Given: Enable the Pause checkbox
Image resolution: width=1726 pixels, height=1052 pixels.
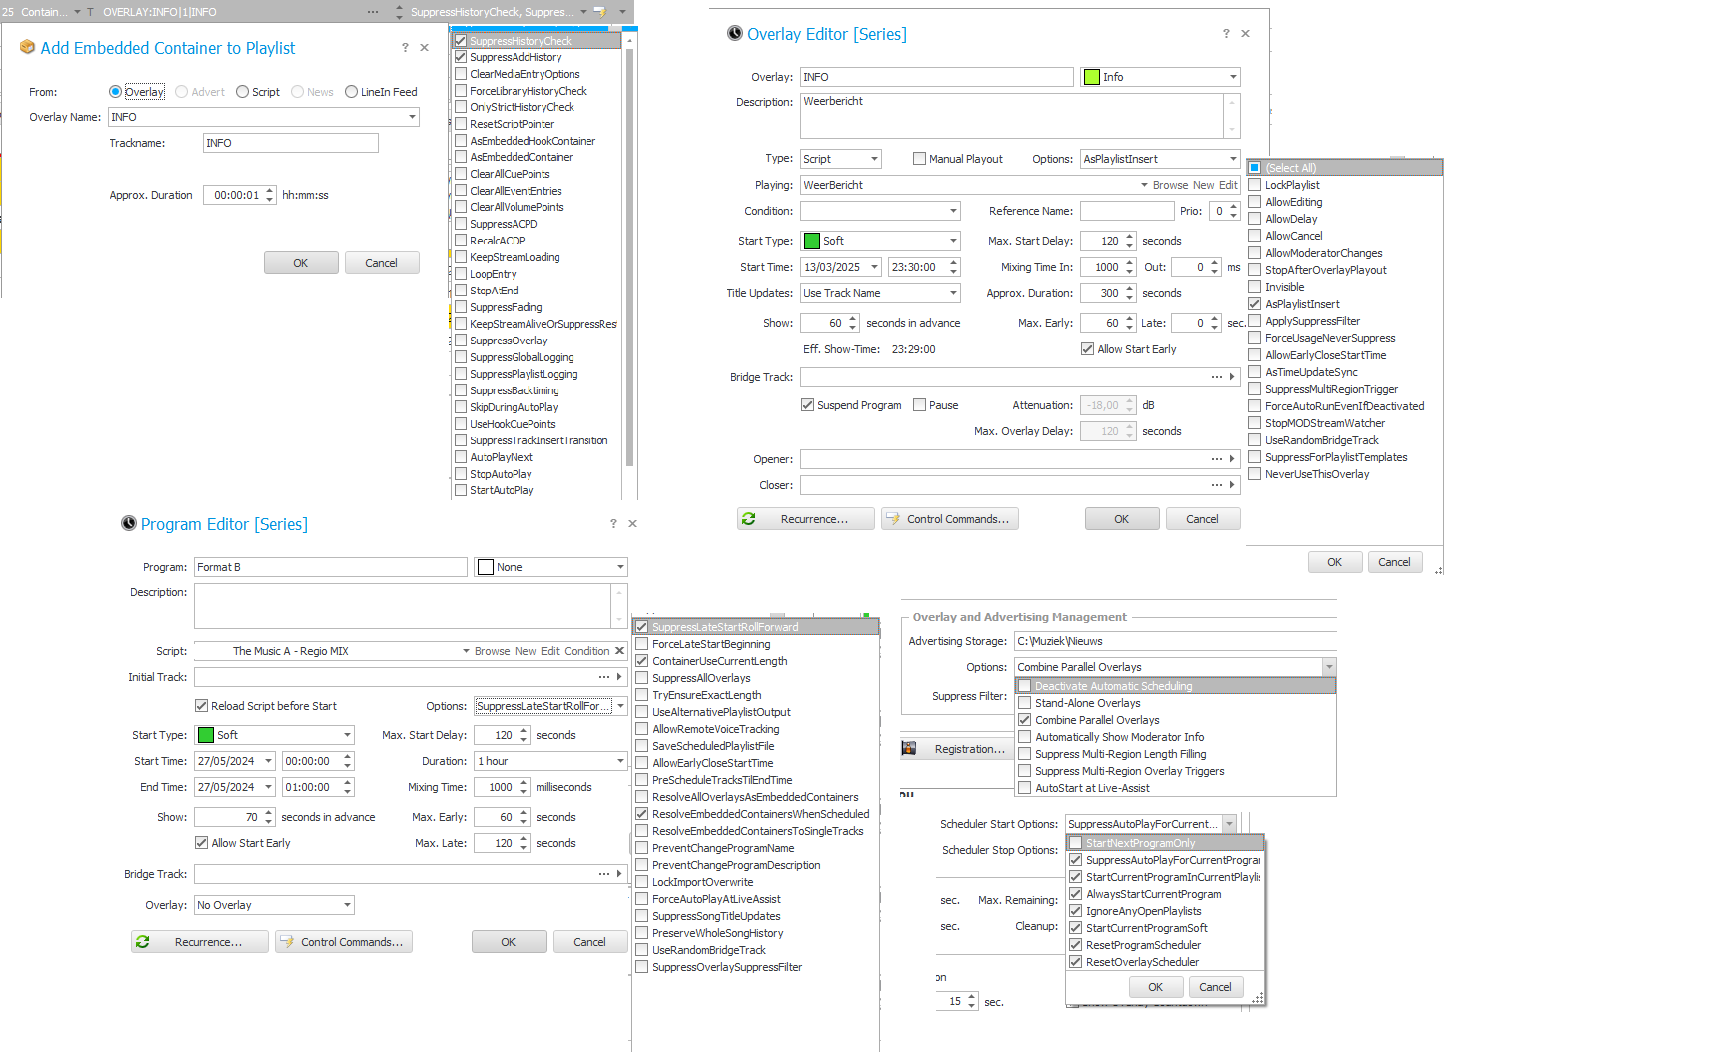Looking at the screenshot, I should coord(919,405).
